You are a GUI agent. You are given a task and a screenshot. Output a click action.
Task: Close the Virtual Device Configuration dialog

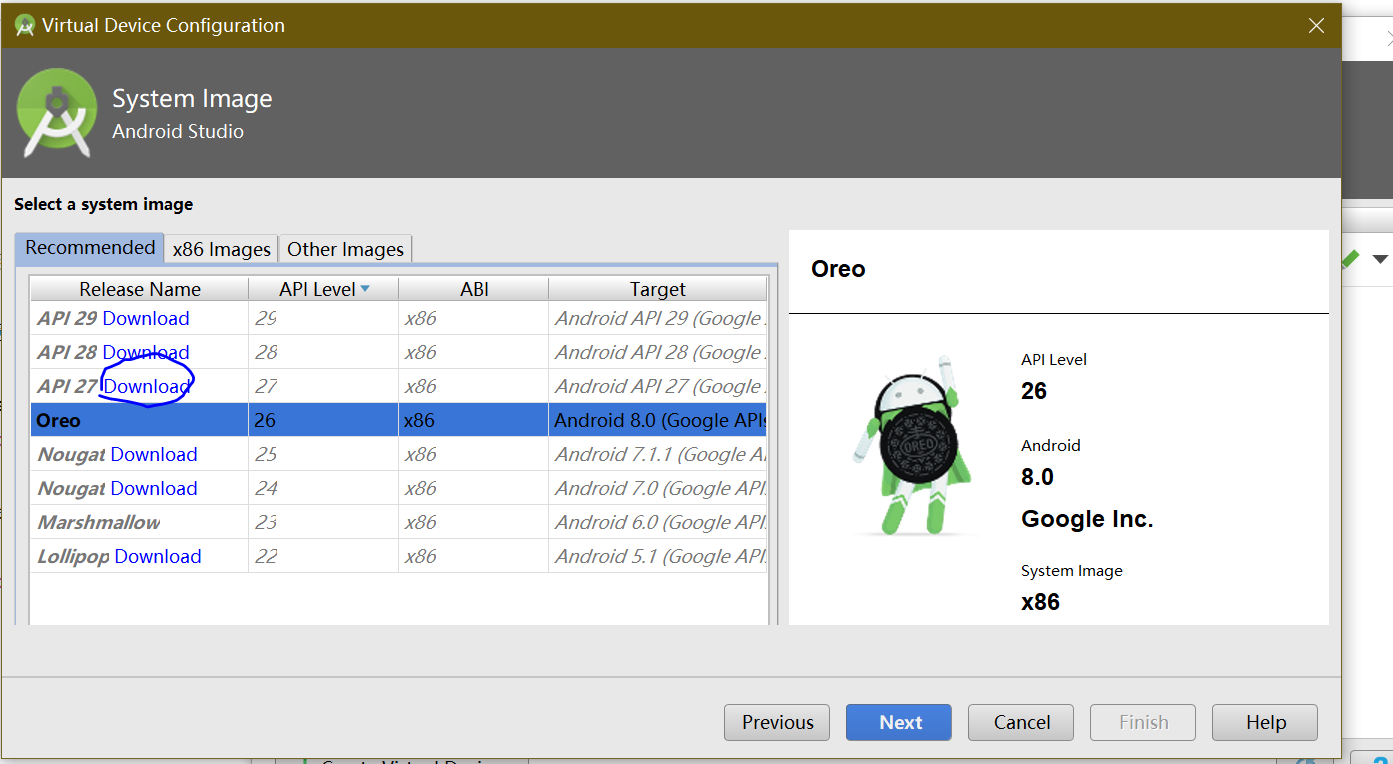1316,26
